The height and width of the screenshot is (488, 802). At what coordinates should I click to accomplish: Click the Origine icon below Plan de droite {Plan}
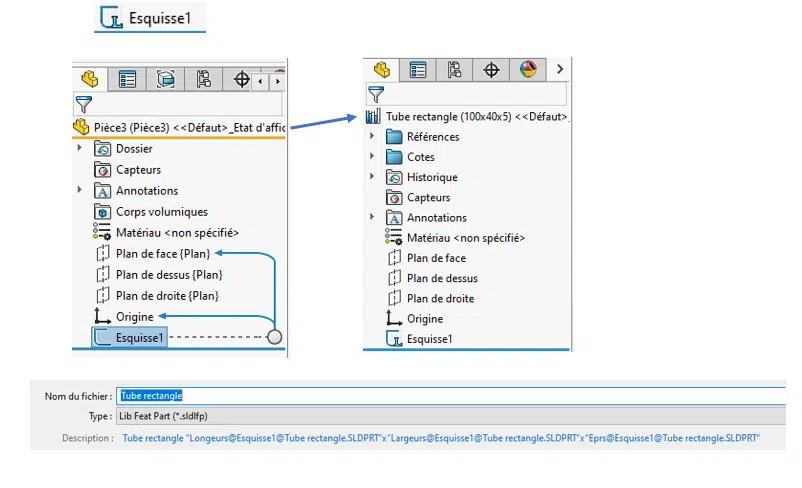point(102,317)
